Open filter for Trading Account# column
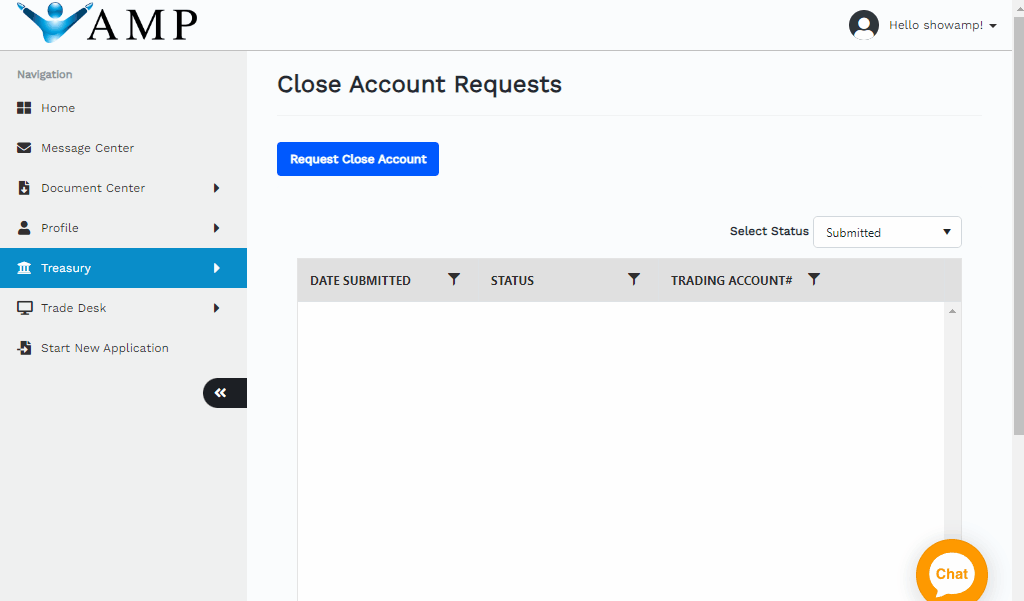The image size is (1024, 601). click(x=814, y=280)
